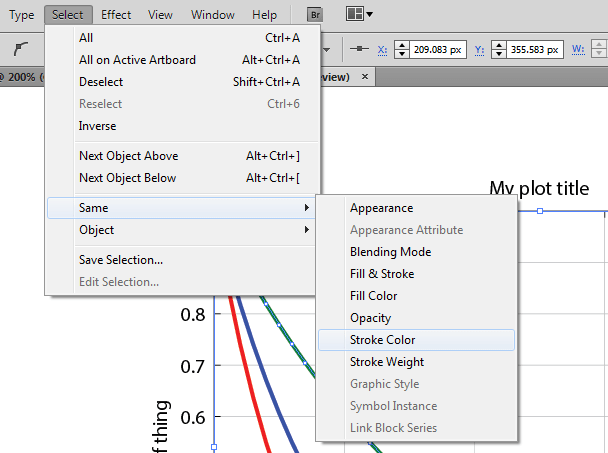Image resolution: width=608 pixels, height=453 pixels.
Task: Open the Effect menu
Action: pyautogui.click(x=116, y=15)
